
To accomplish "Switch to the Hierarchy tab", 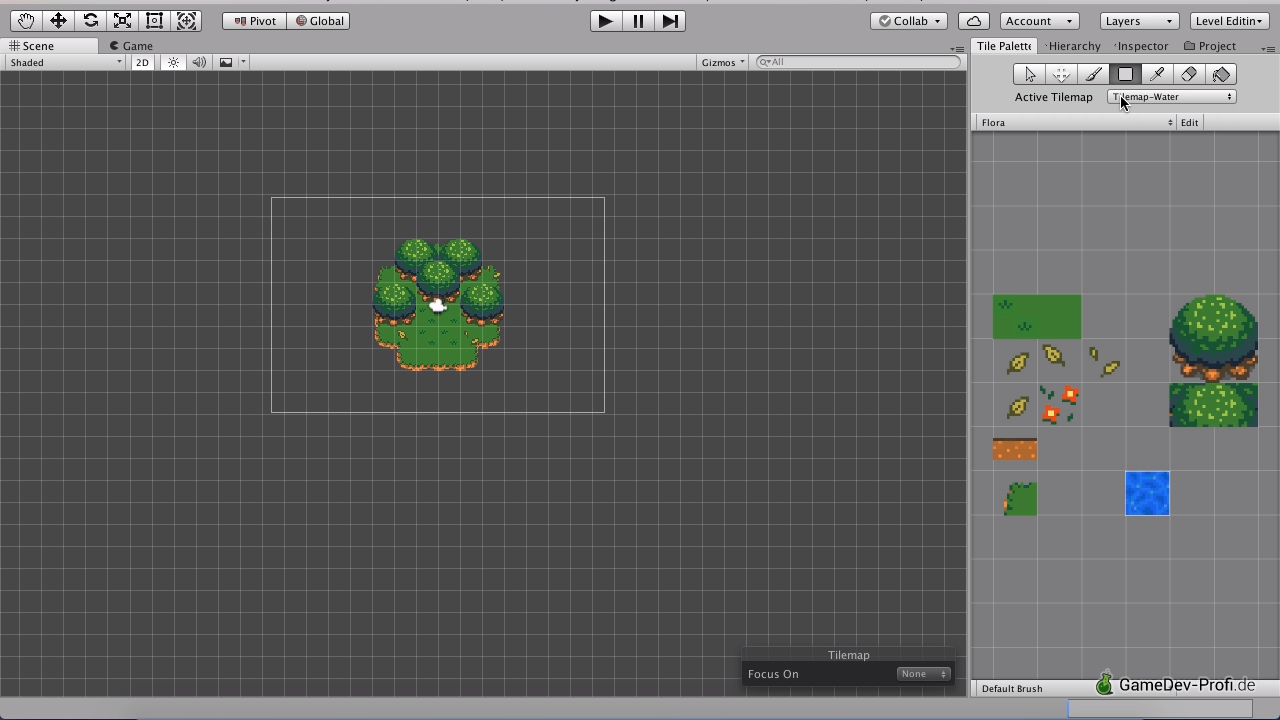I will click(1074, 46).
